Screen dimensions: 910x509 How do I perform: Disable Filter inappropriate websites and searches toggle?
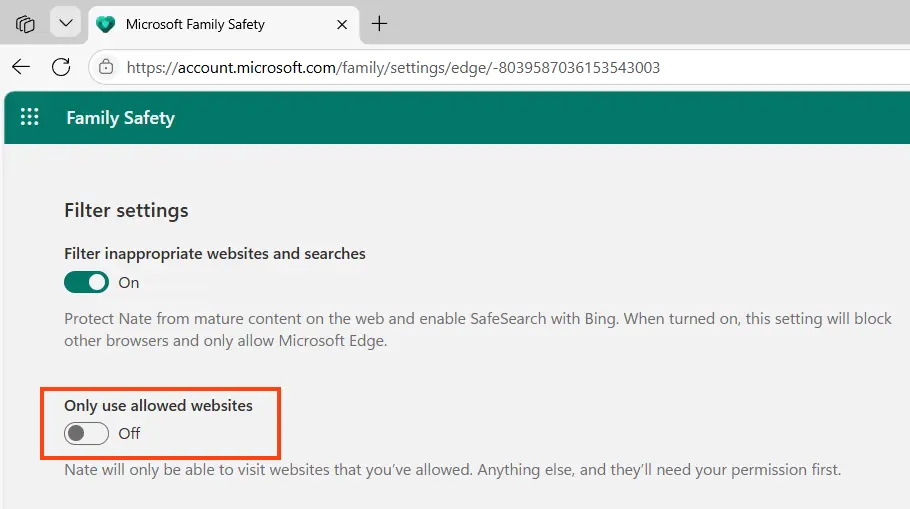86,282
